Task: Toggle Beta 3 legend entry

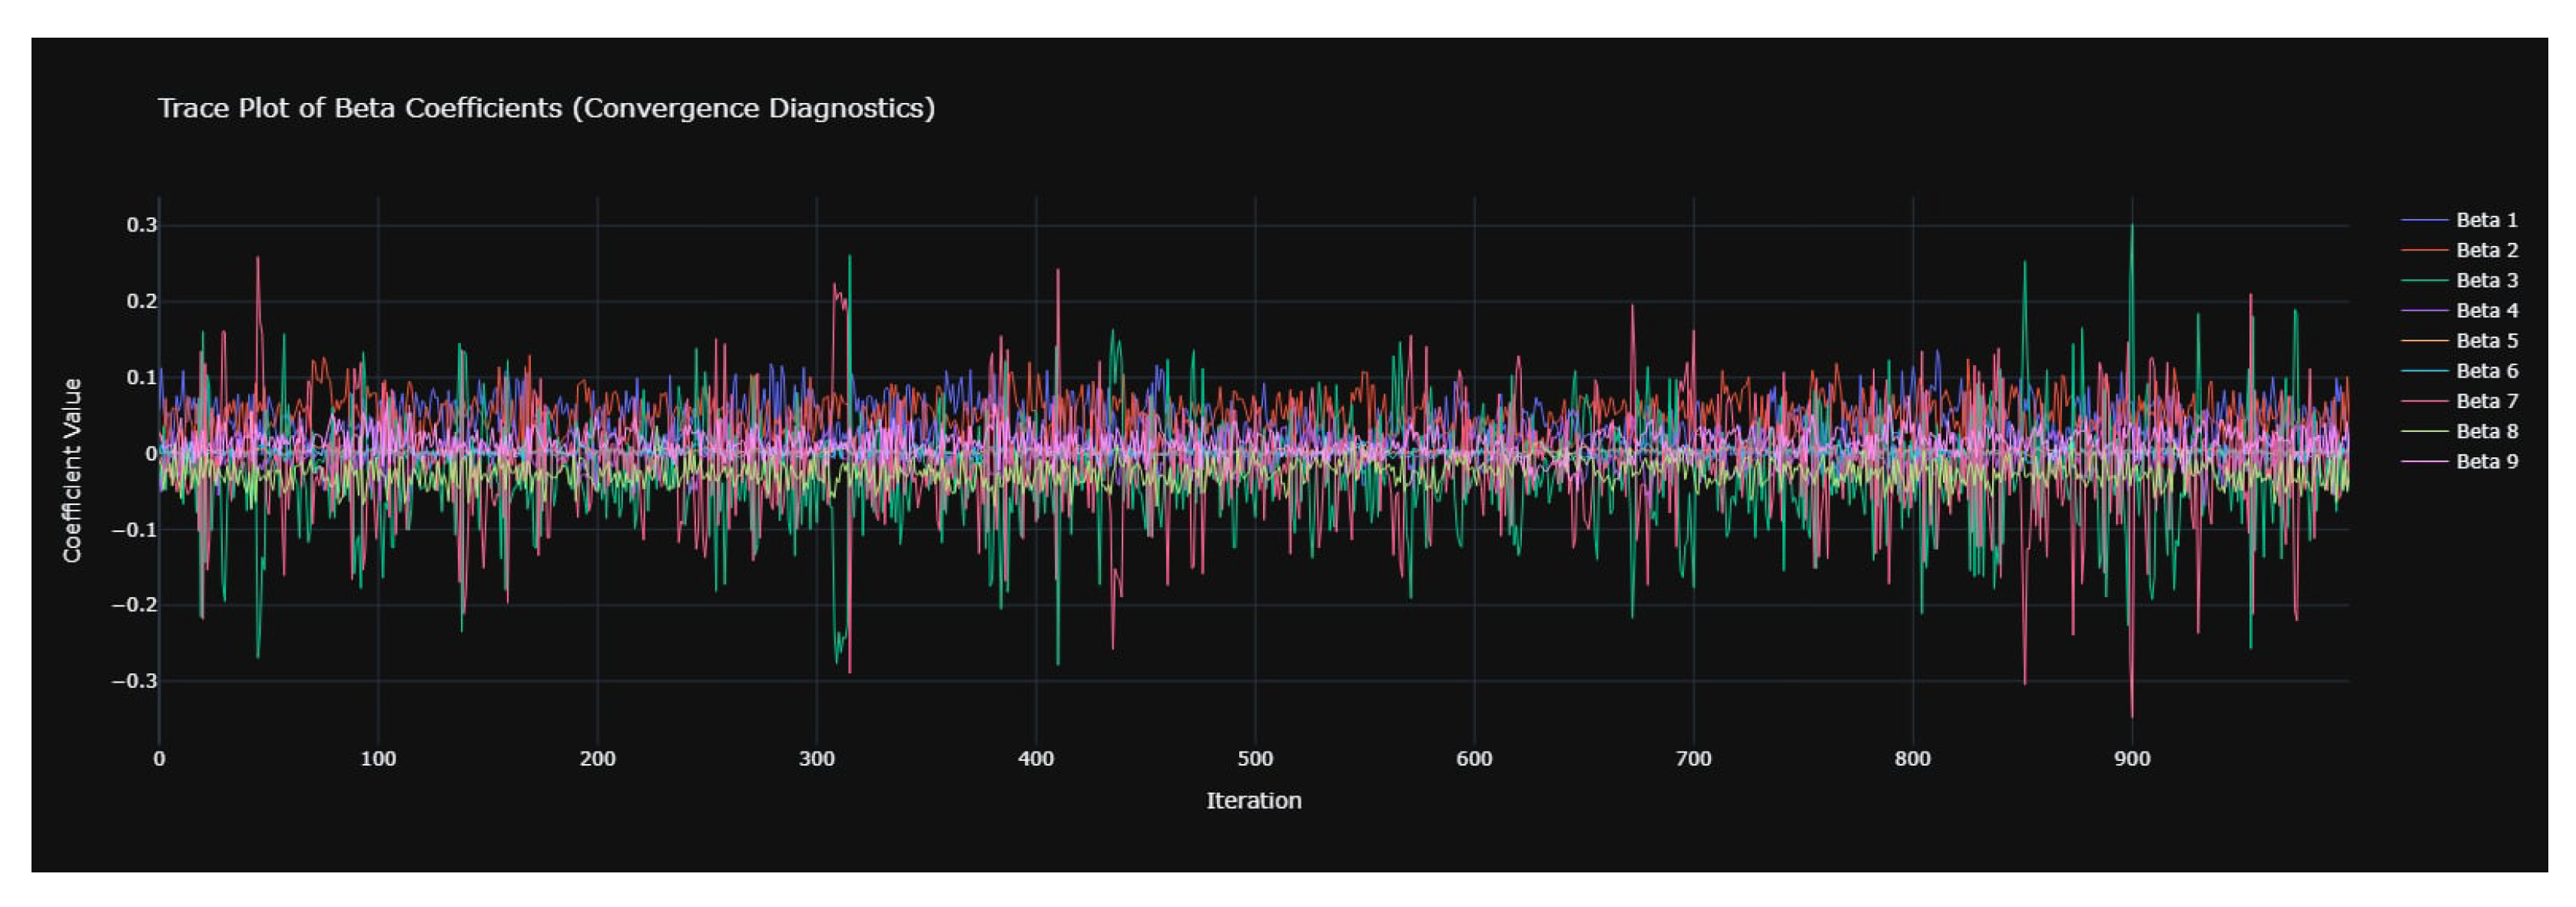Action: (2485, 280)
